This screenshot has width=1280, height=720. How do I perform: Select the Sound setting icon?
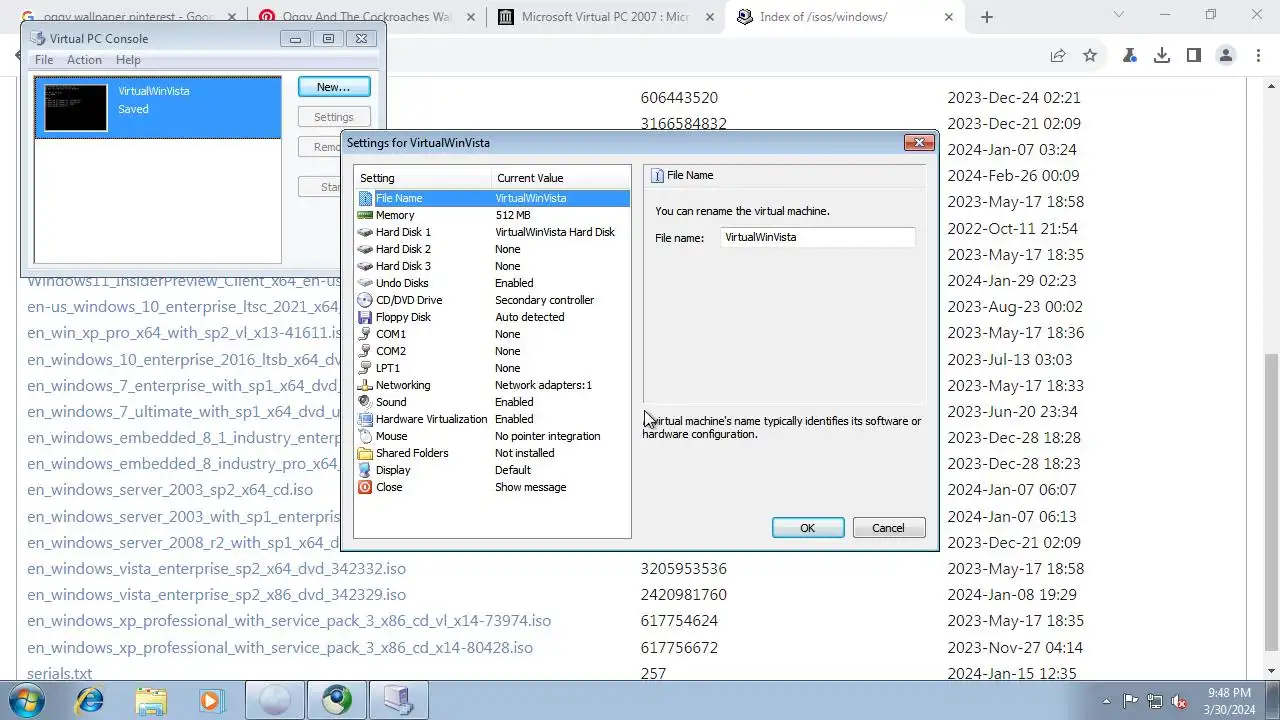[x=365, y=402]
